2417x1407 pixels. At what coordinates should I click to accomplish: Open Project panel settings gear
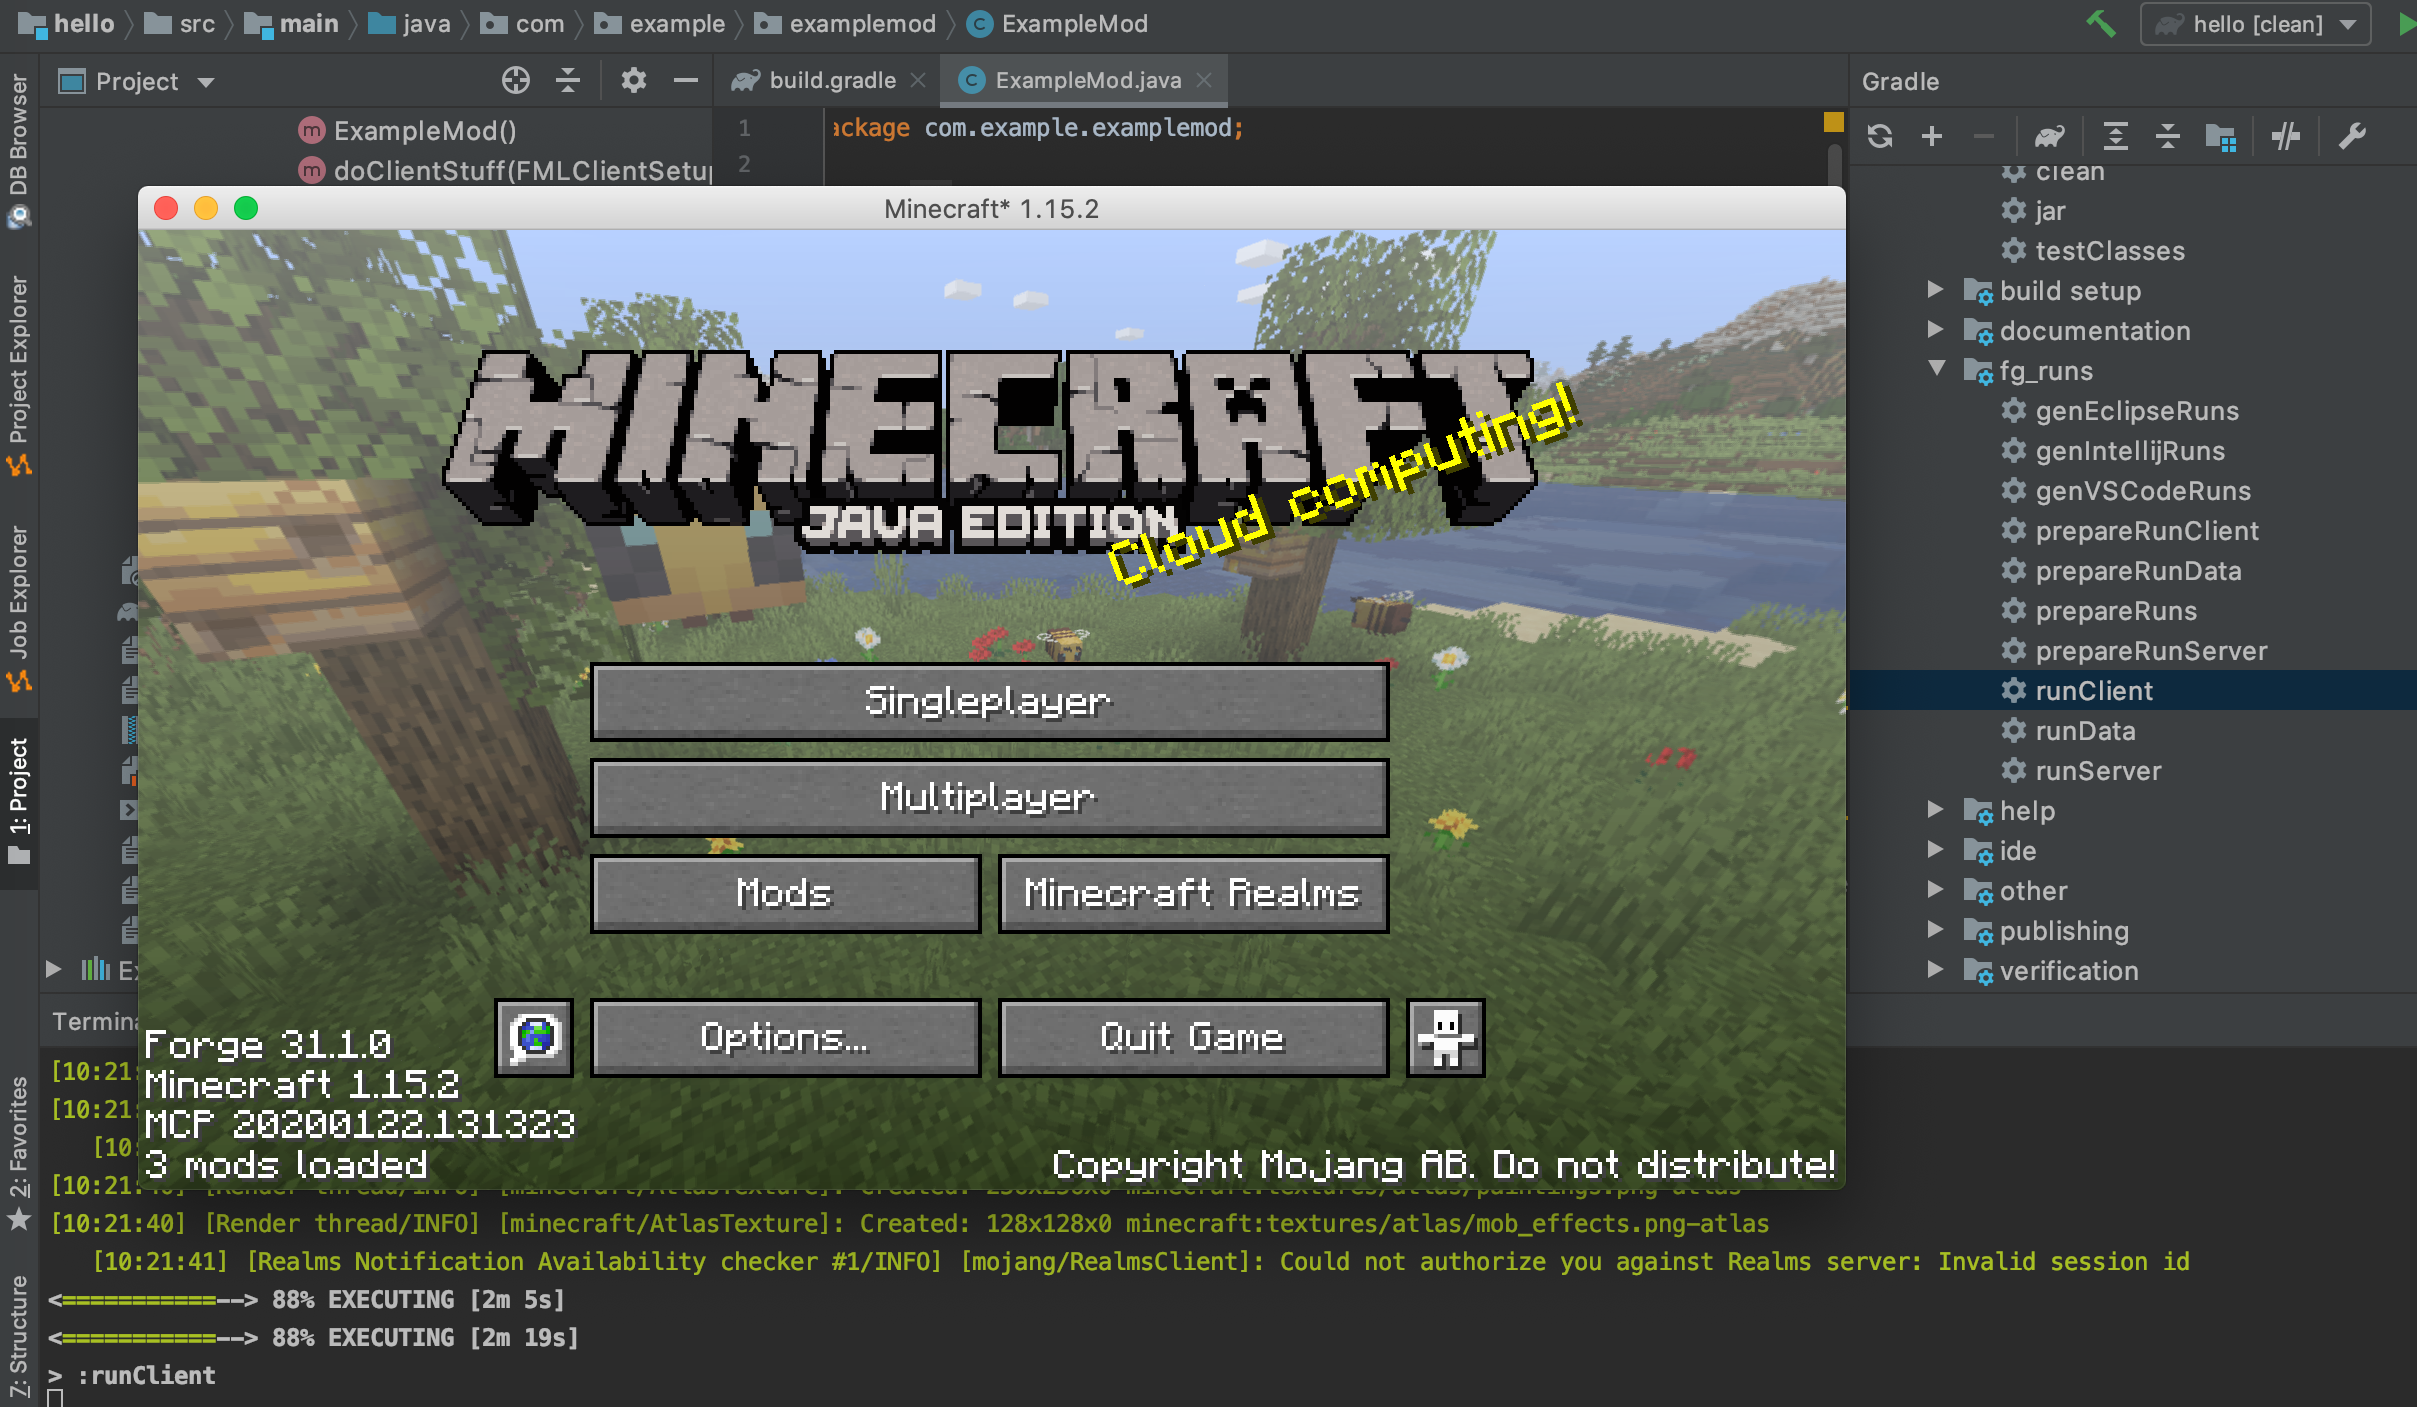(x=633, y=80)
